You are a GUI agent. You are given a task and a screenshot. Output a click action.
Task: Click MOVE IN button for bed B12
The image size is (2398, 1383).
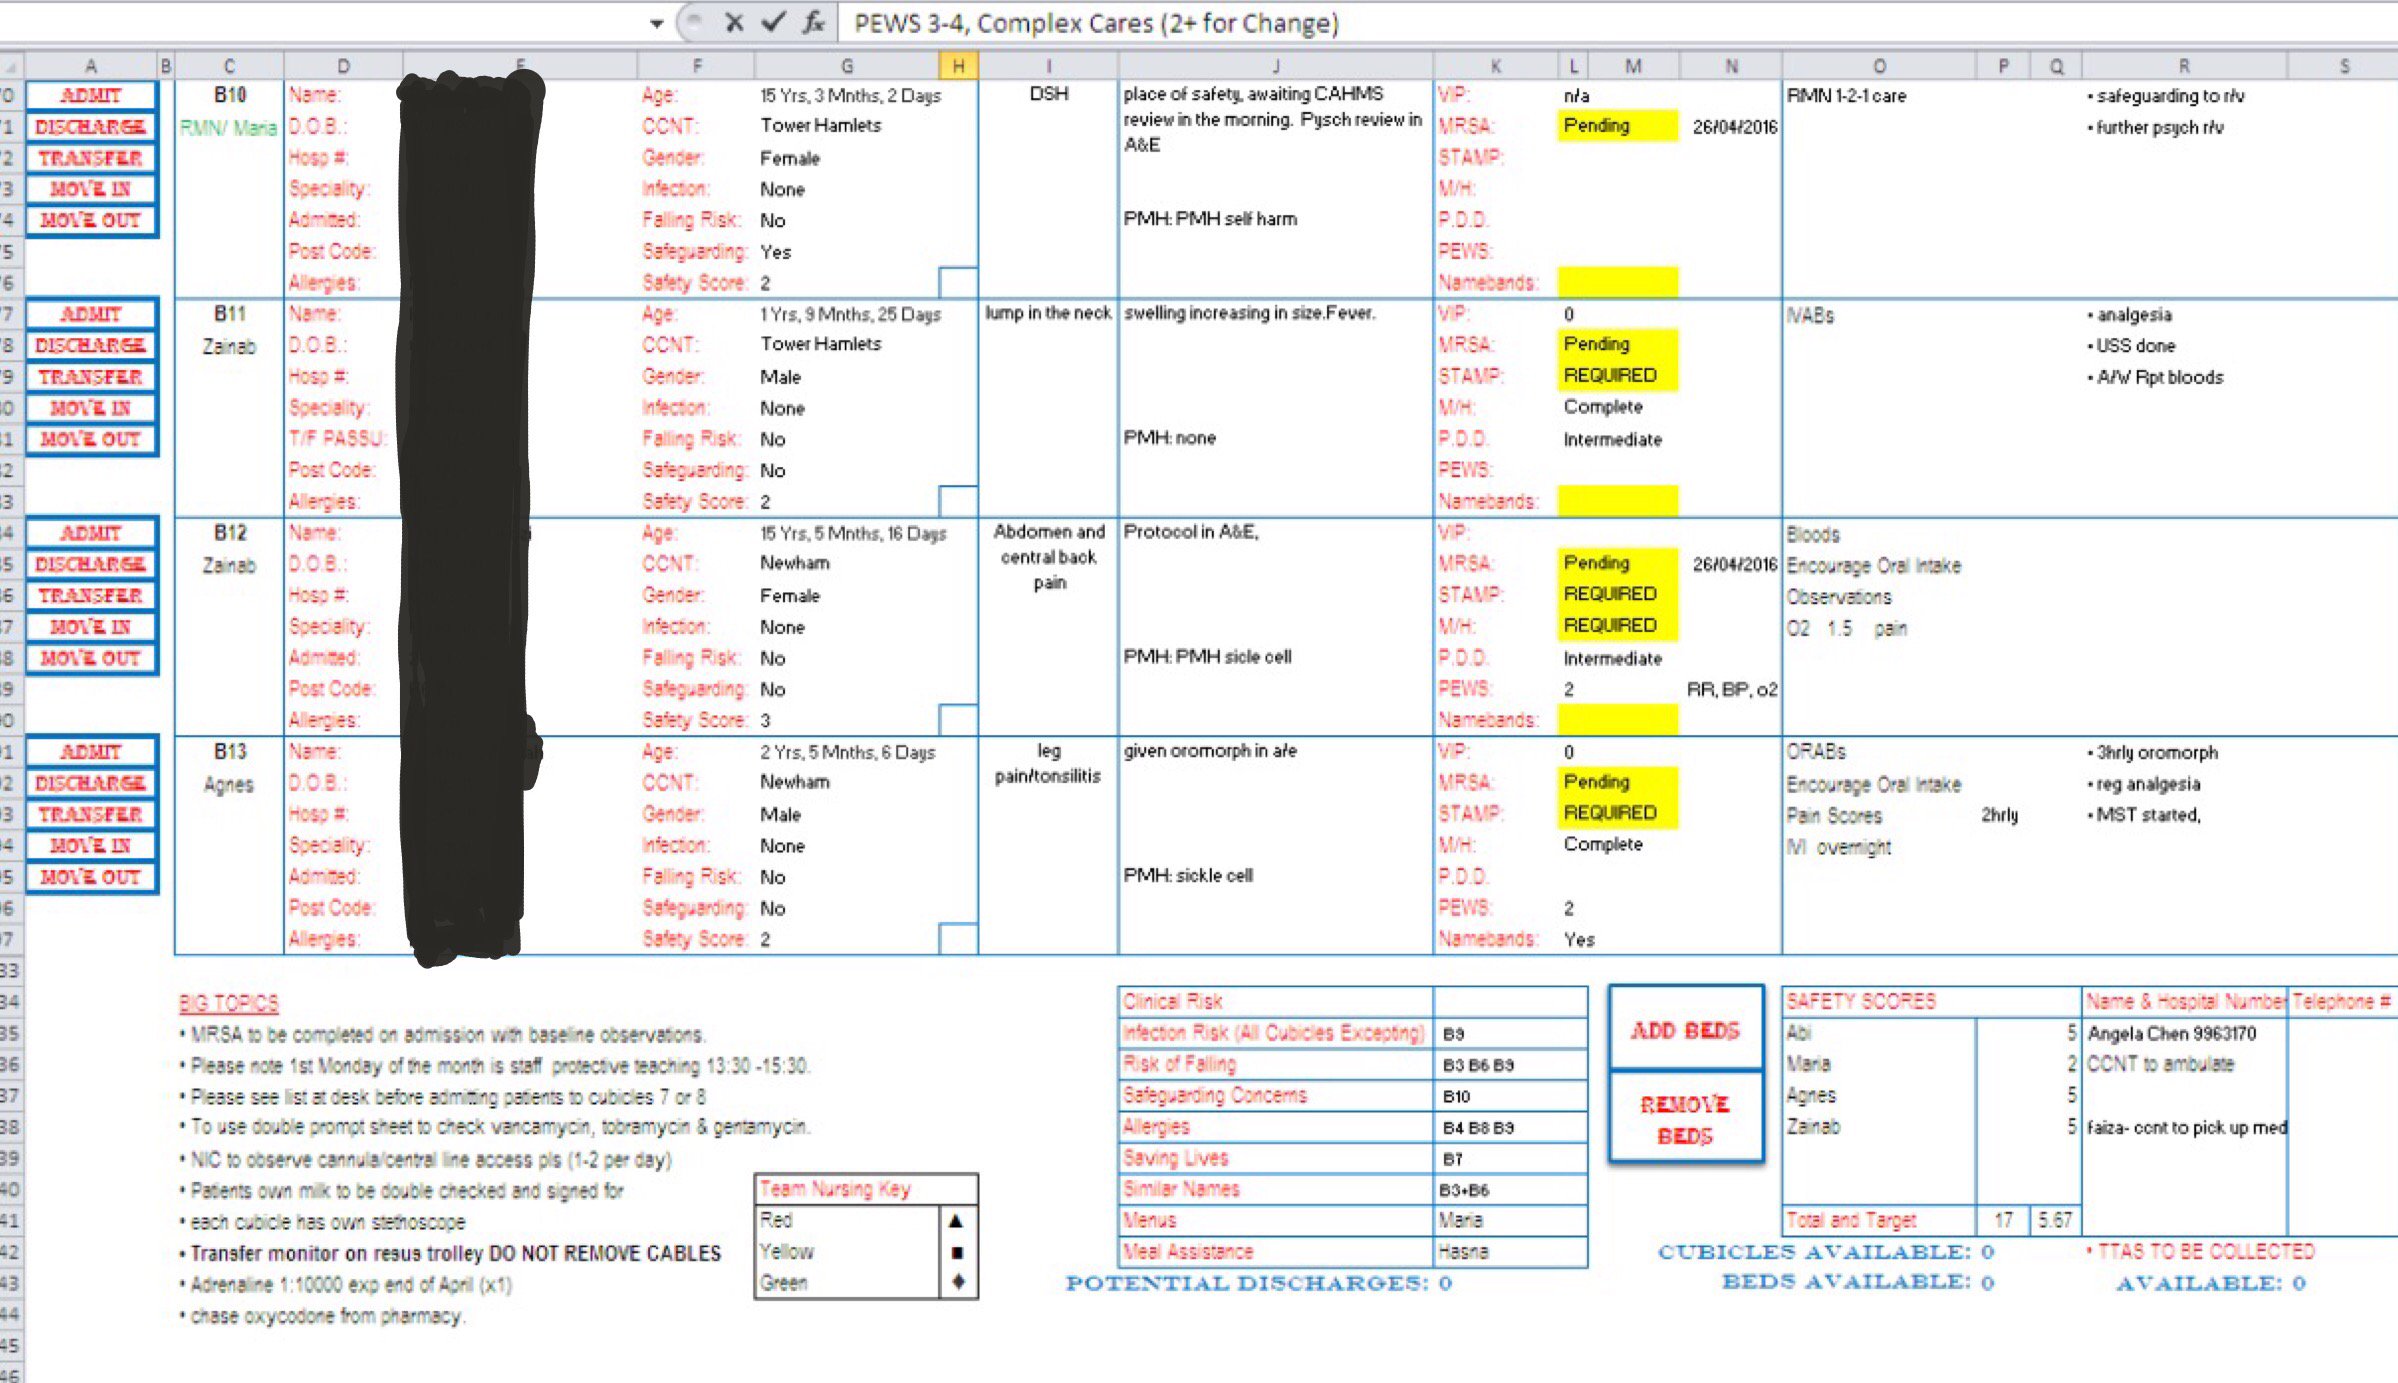[91, 627]
